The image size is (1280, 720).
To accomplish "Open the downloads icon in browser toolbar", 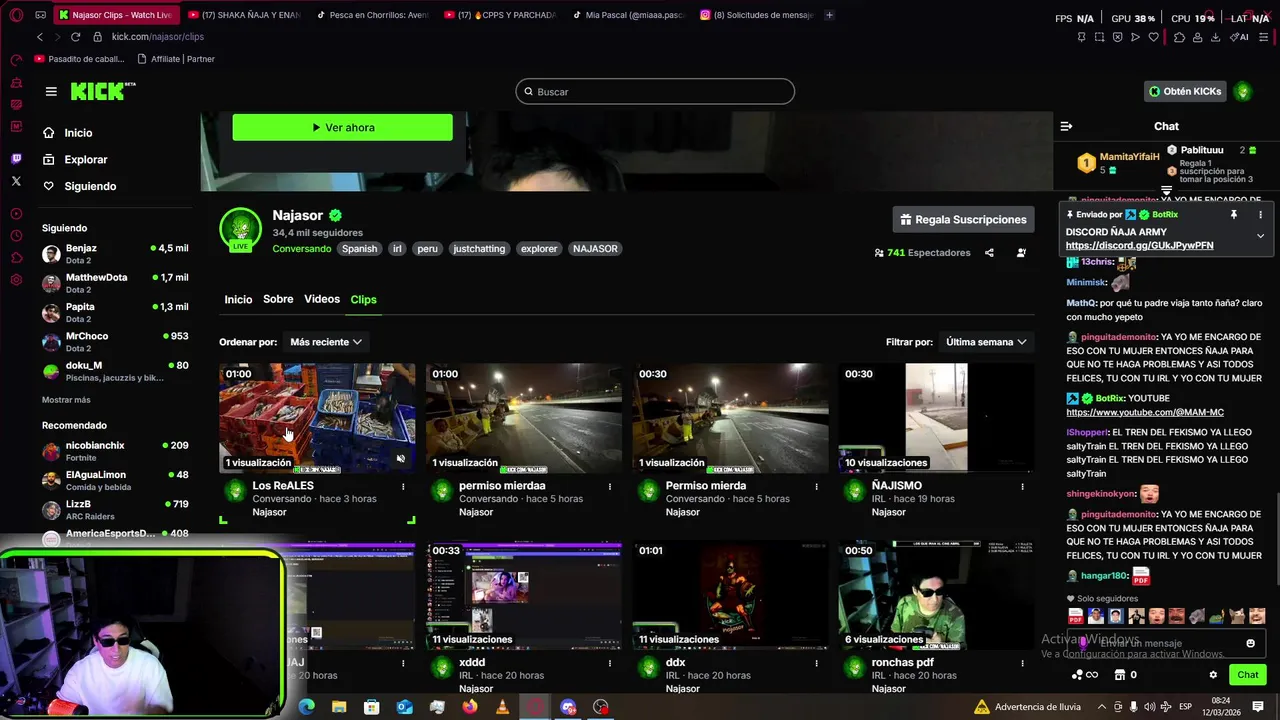I will point(1215,37).
